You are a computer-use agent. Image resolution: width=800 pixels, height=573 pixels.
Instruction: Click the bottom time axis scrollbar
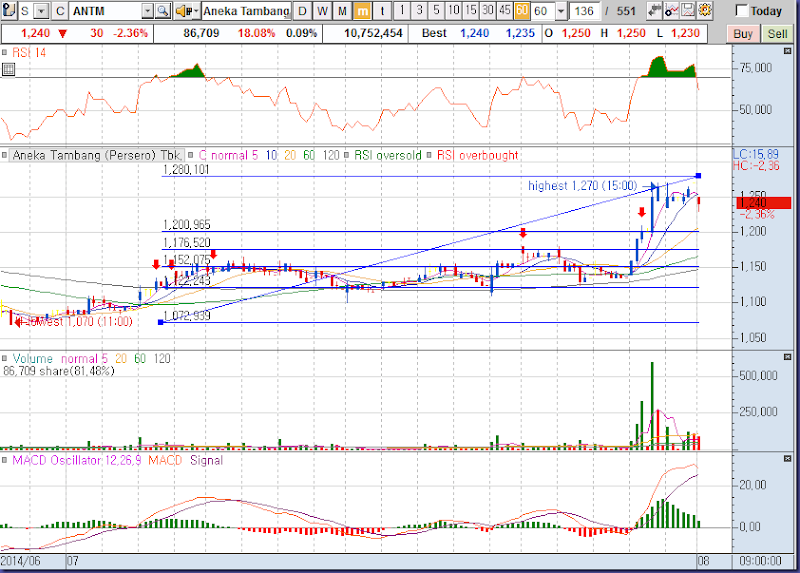click(366, 562)
